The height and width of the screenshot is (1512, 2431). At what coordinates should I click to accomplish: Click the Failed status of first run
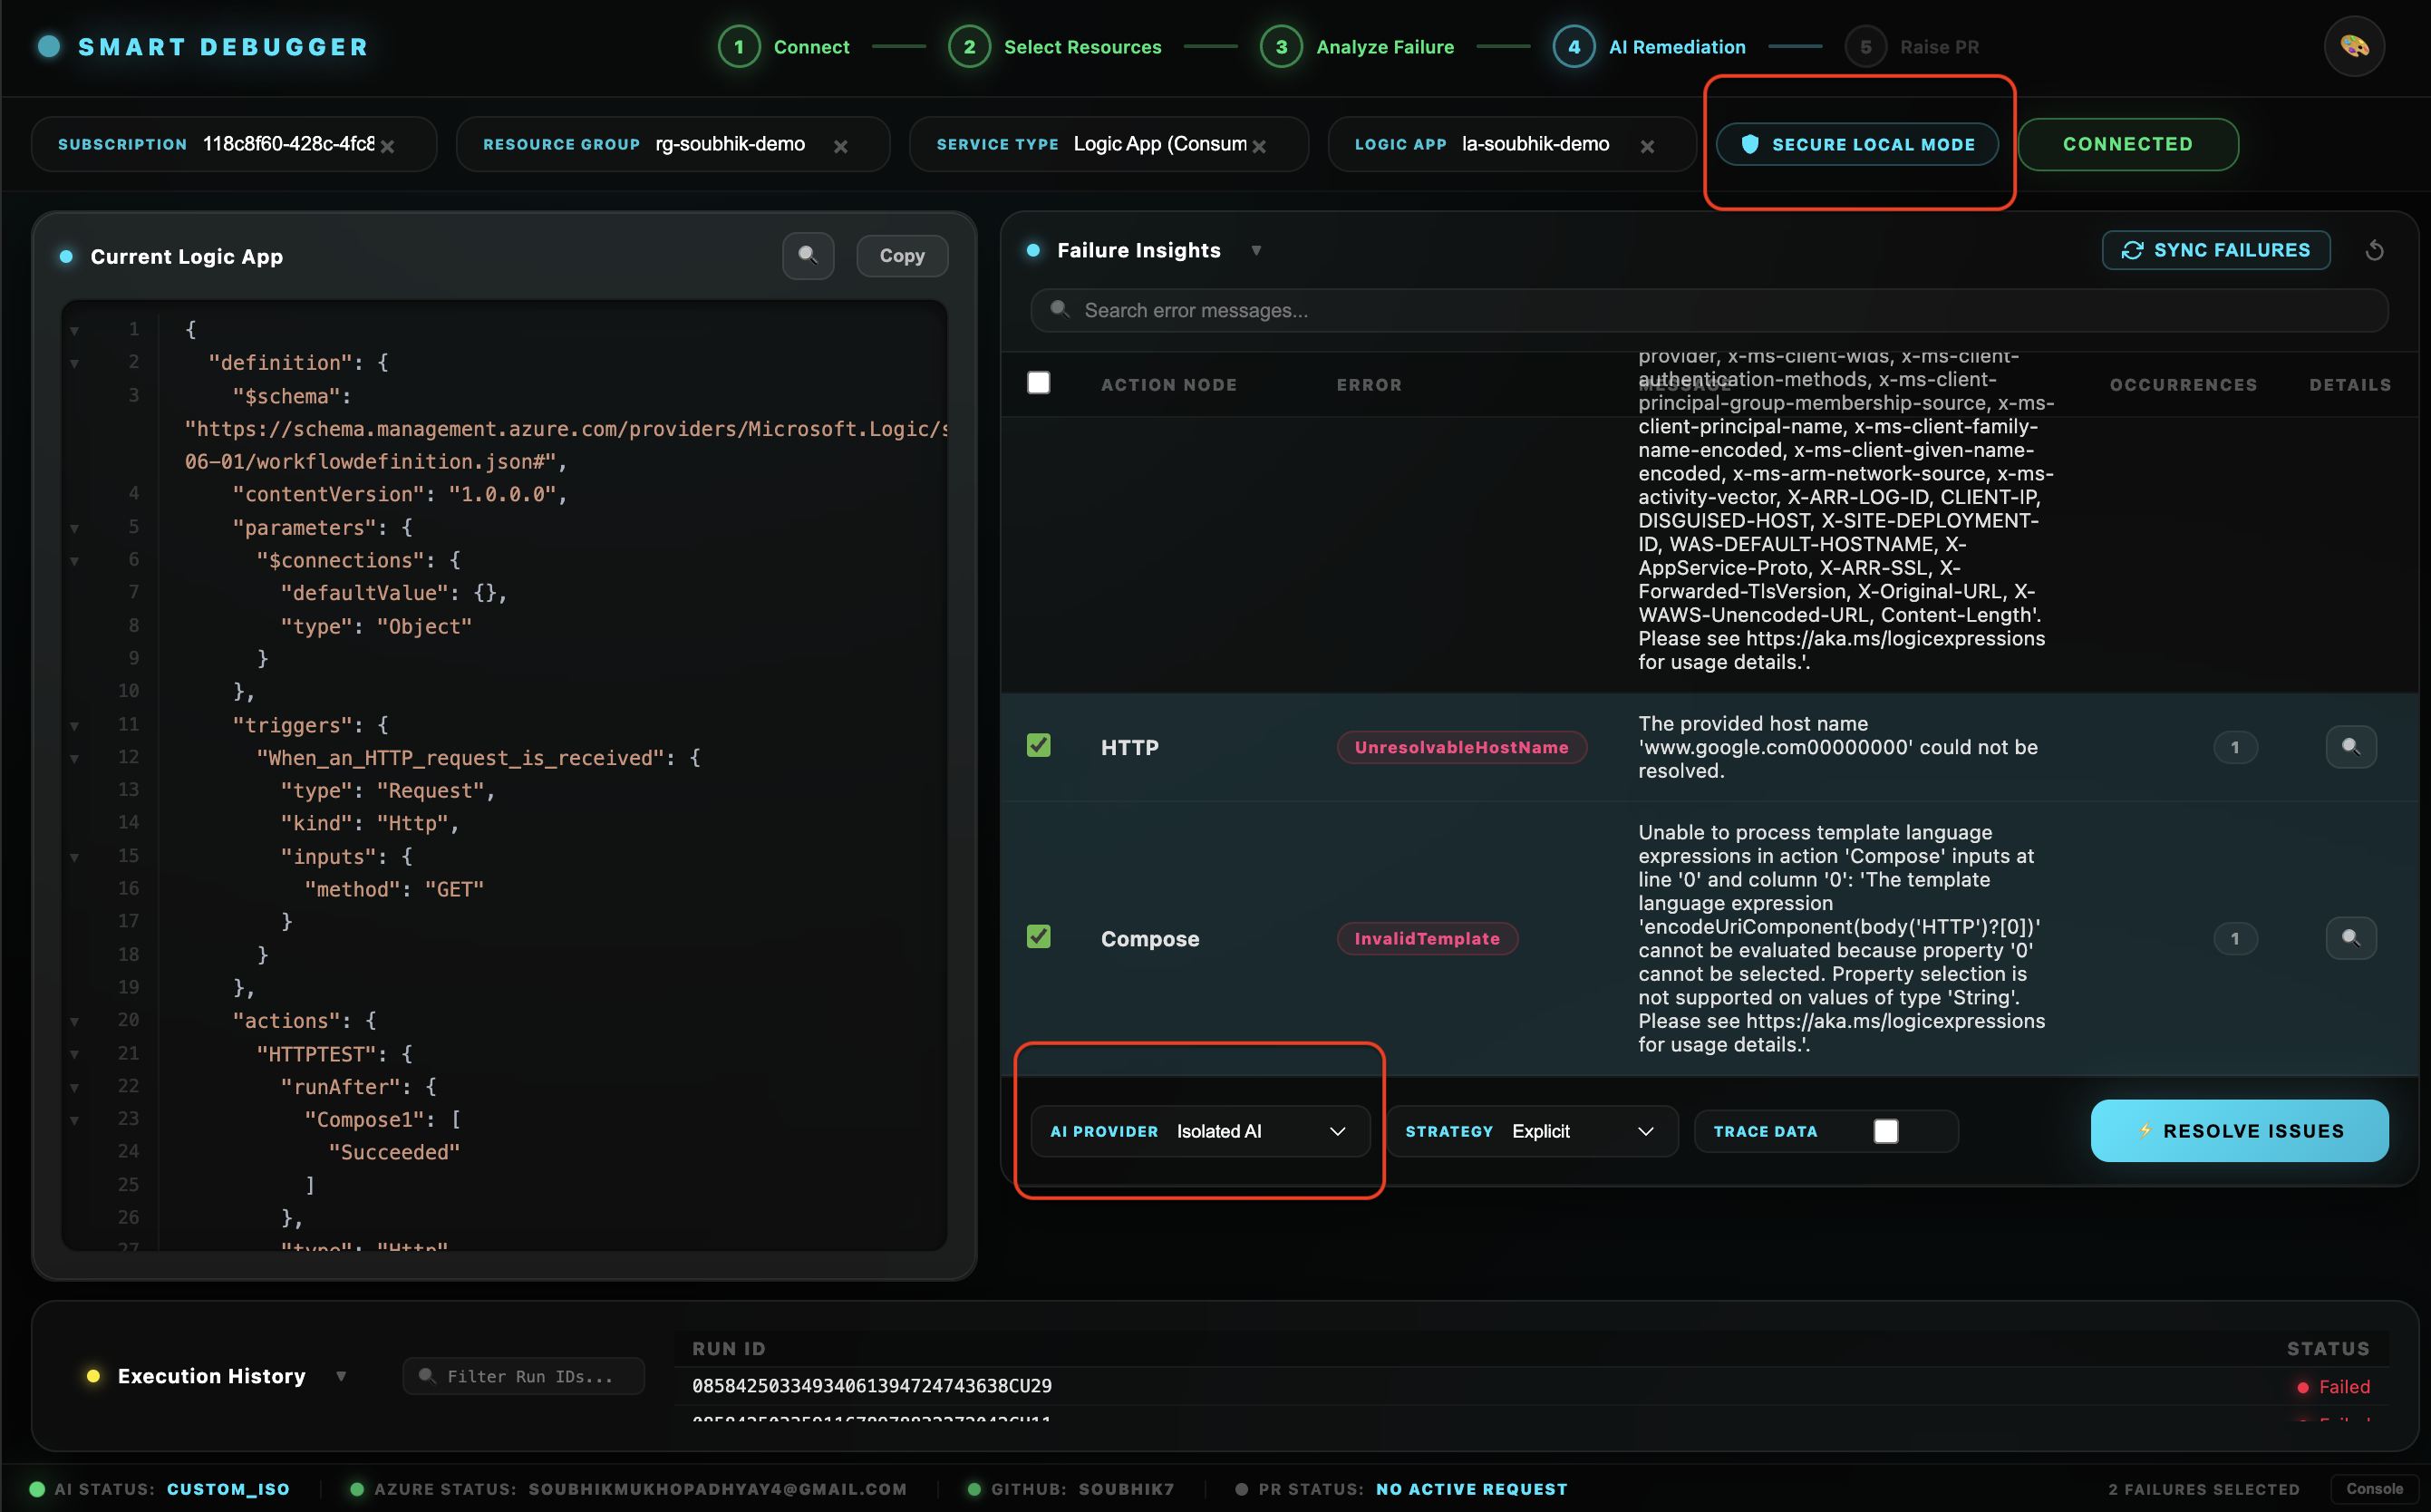click(2333, 1387)
